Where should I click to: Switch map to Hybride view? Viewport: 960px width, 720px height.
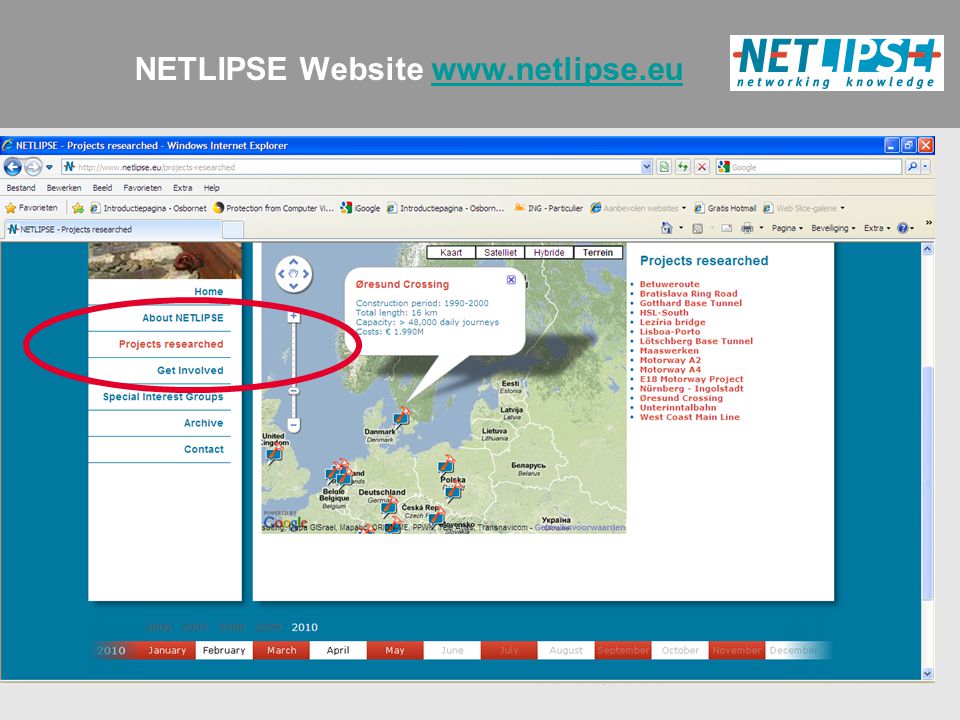click(549, 252)
